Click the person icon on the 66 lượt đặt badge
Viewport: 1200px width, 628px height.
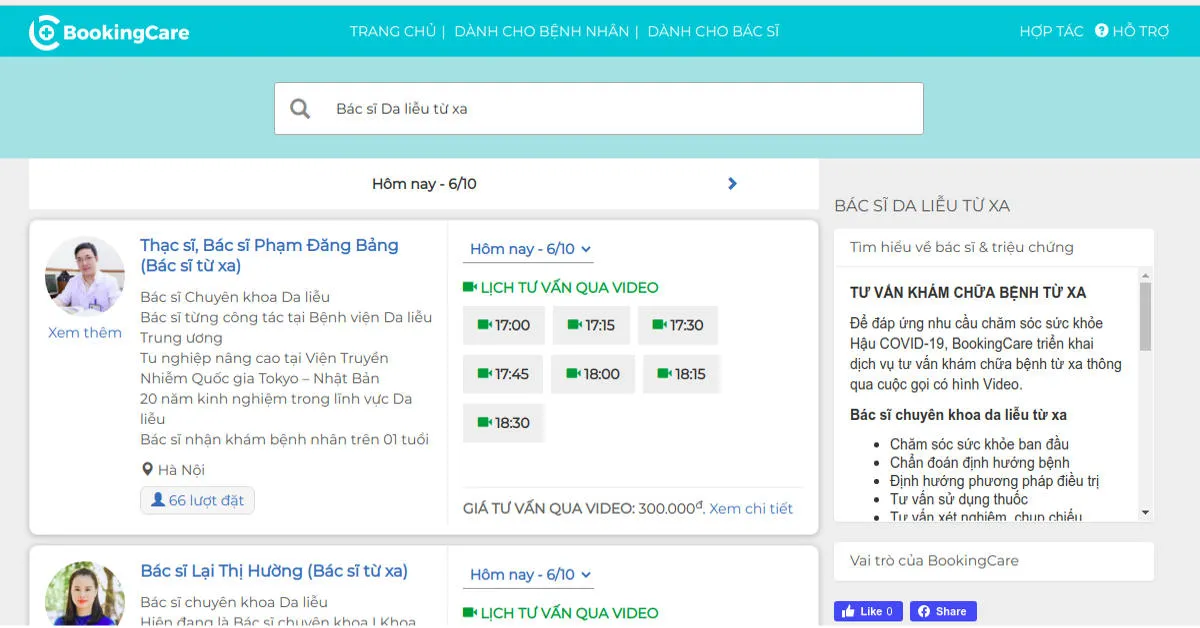tap(158, 500)
